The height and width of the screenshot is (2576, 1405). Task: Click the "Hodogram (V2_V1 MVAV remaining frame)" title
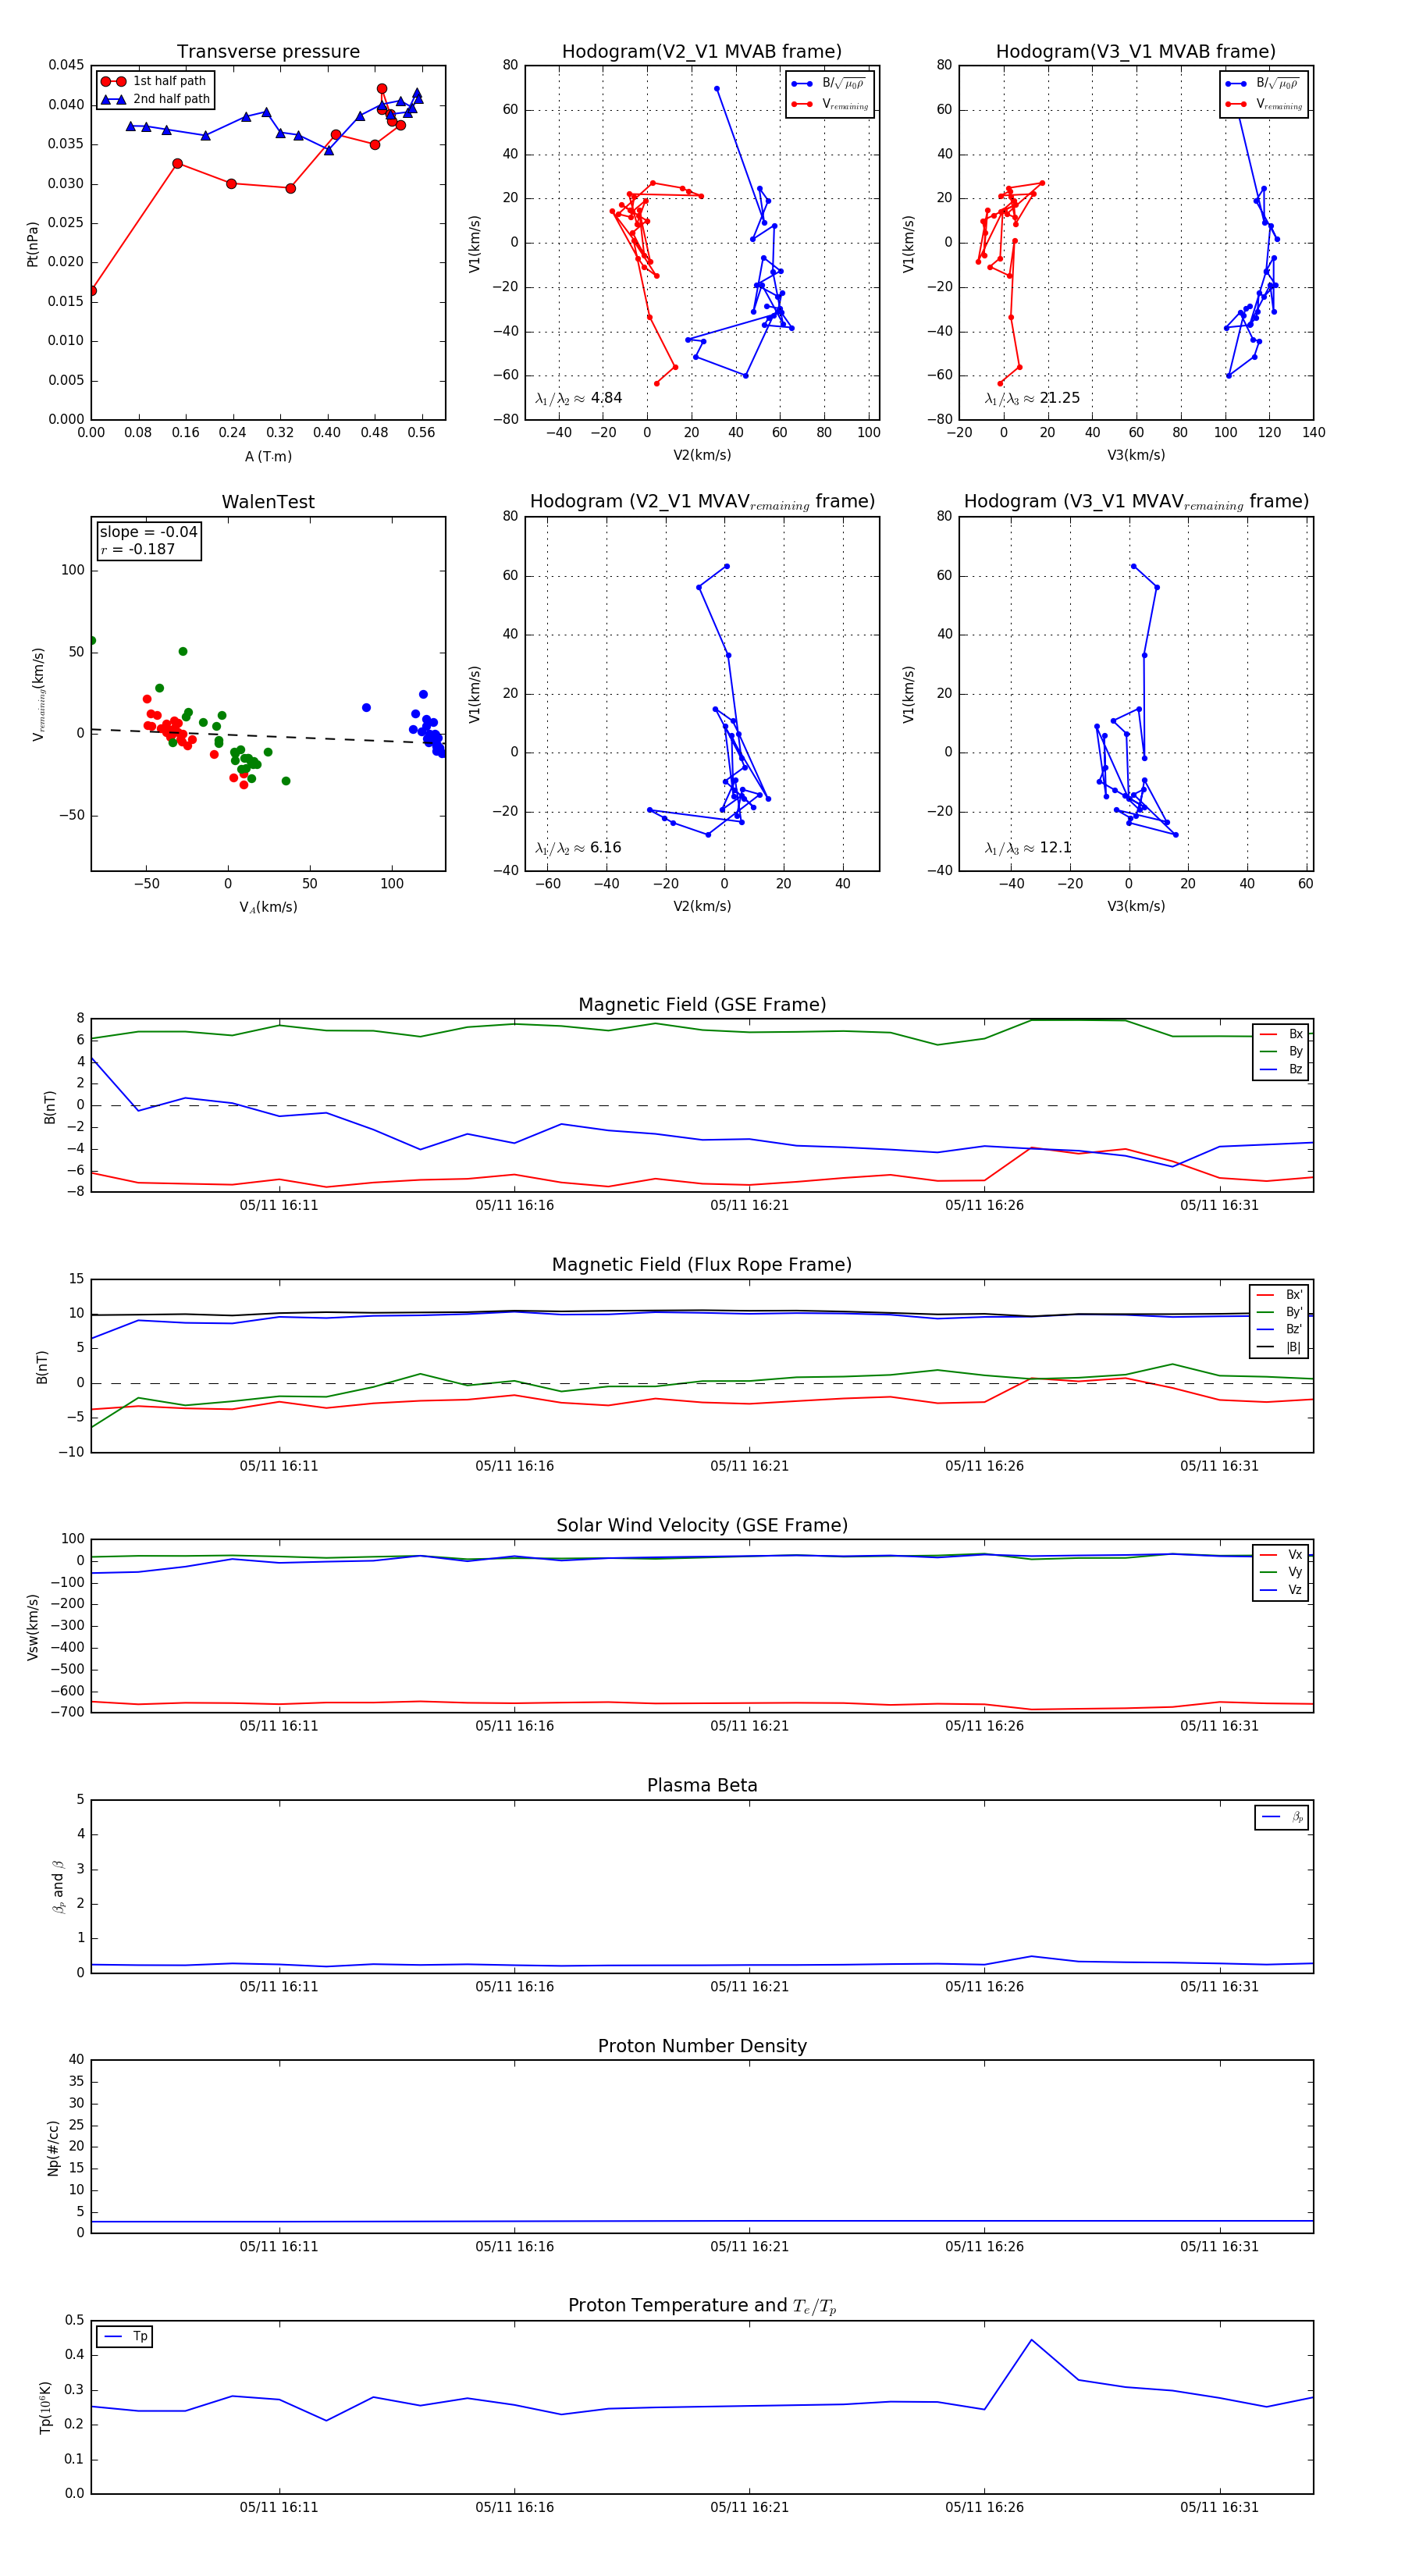click(x=702, y=502)
